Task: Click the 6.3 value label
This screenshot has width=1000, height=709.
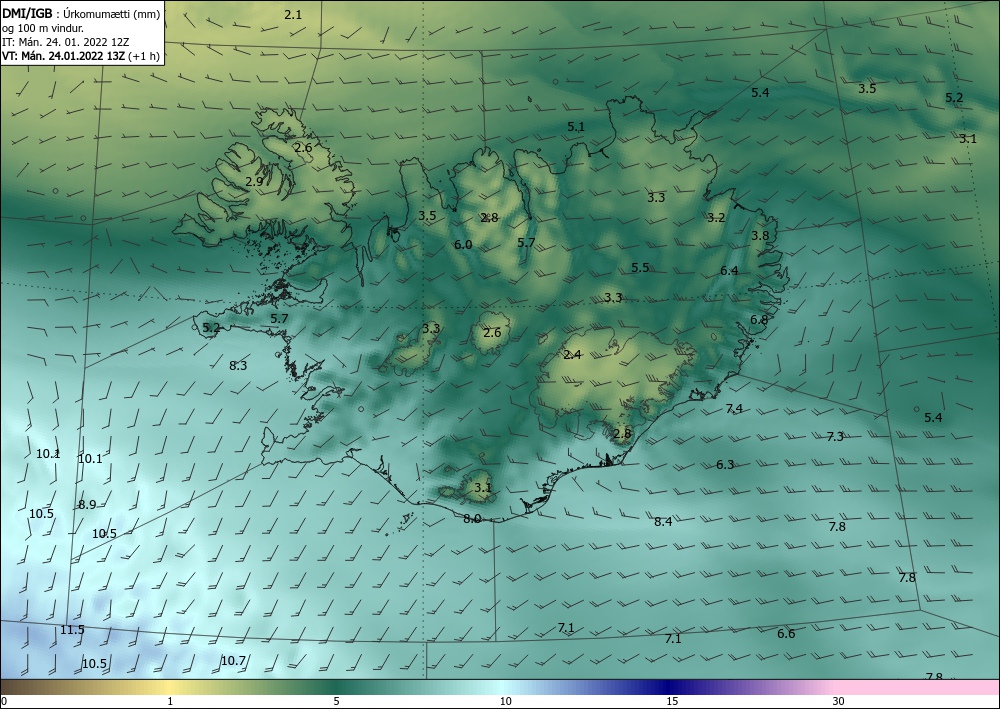Action: [x=725, y=464]
